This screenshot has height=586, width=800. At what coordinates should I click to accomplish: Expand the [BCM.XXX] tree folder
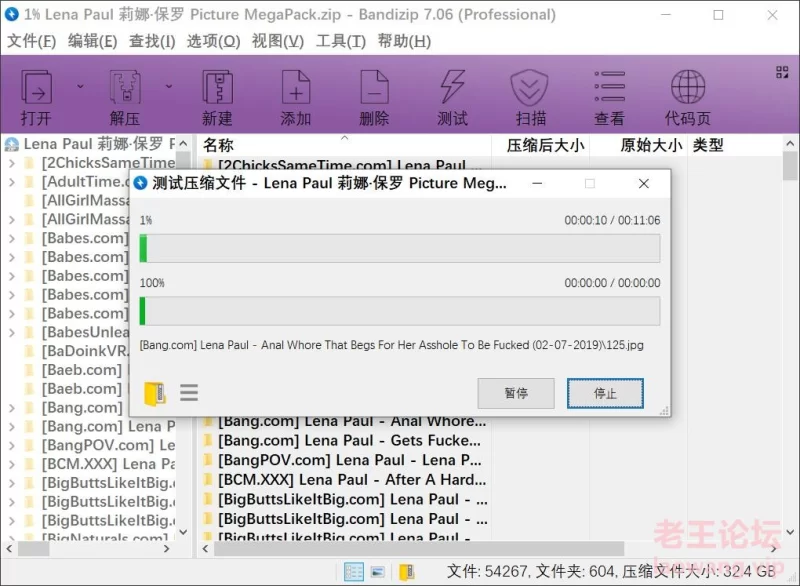(x=12, y=464)
